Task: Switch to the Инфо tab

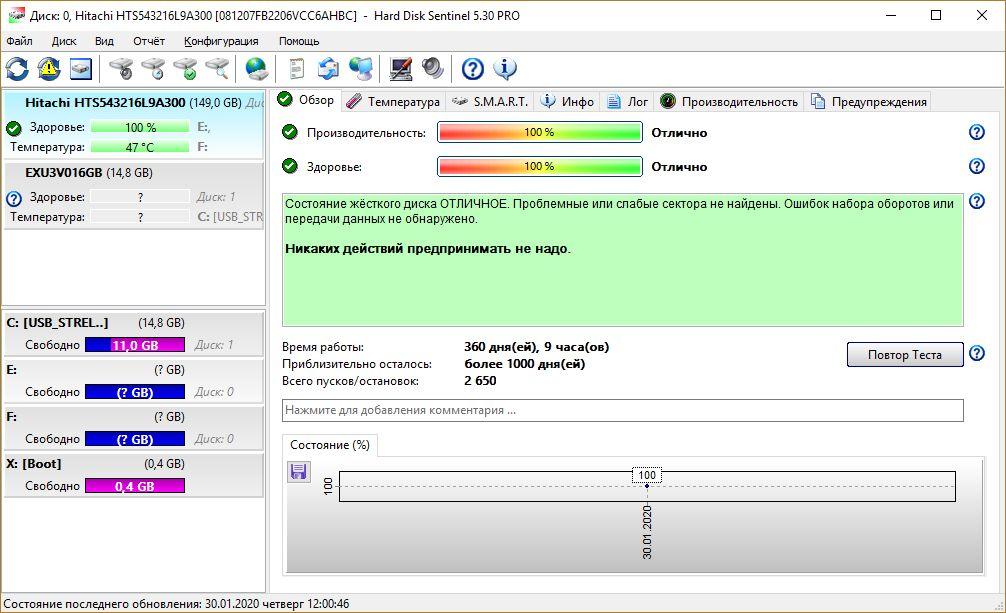Action: point(567,101)
